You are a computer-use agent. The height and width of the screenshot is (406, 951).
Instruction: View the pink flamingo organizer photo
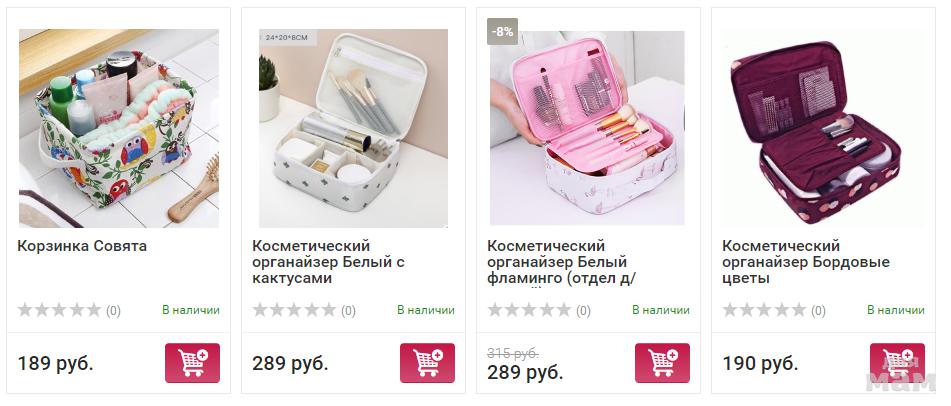(x=587, y=128)
